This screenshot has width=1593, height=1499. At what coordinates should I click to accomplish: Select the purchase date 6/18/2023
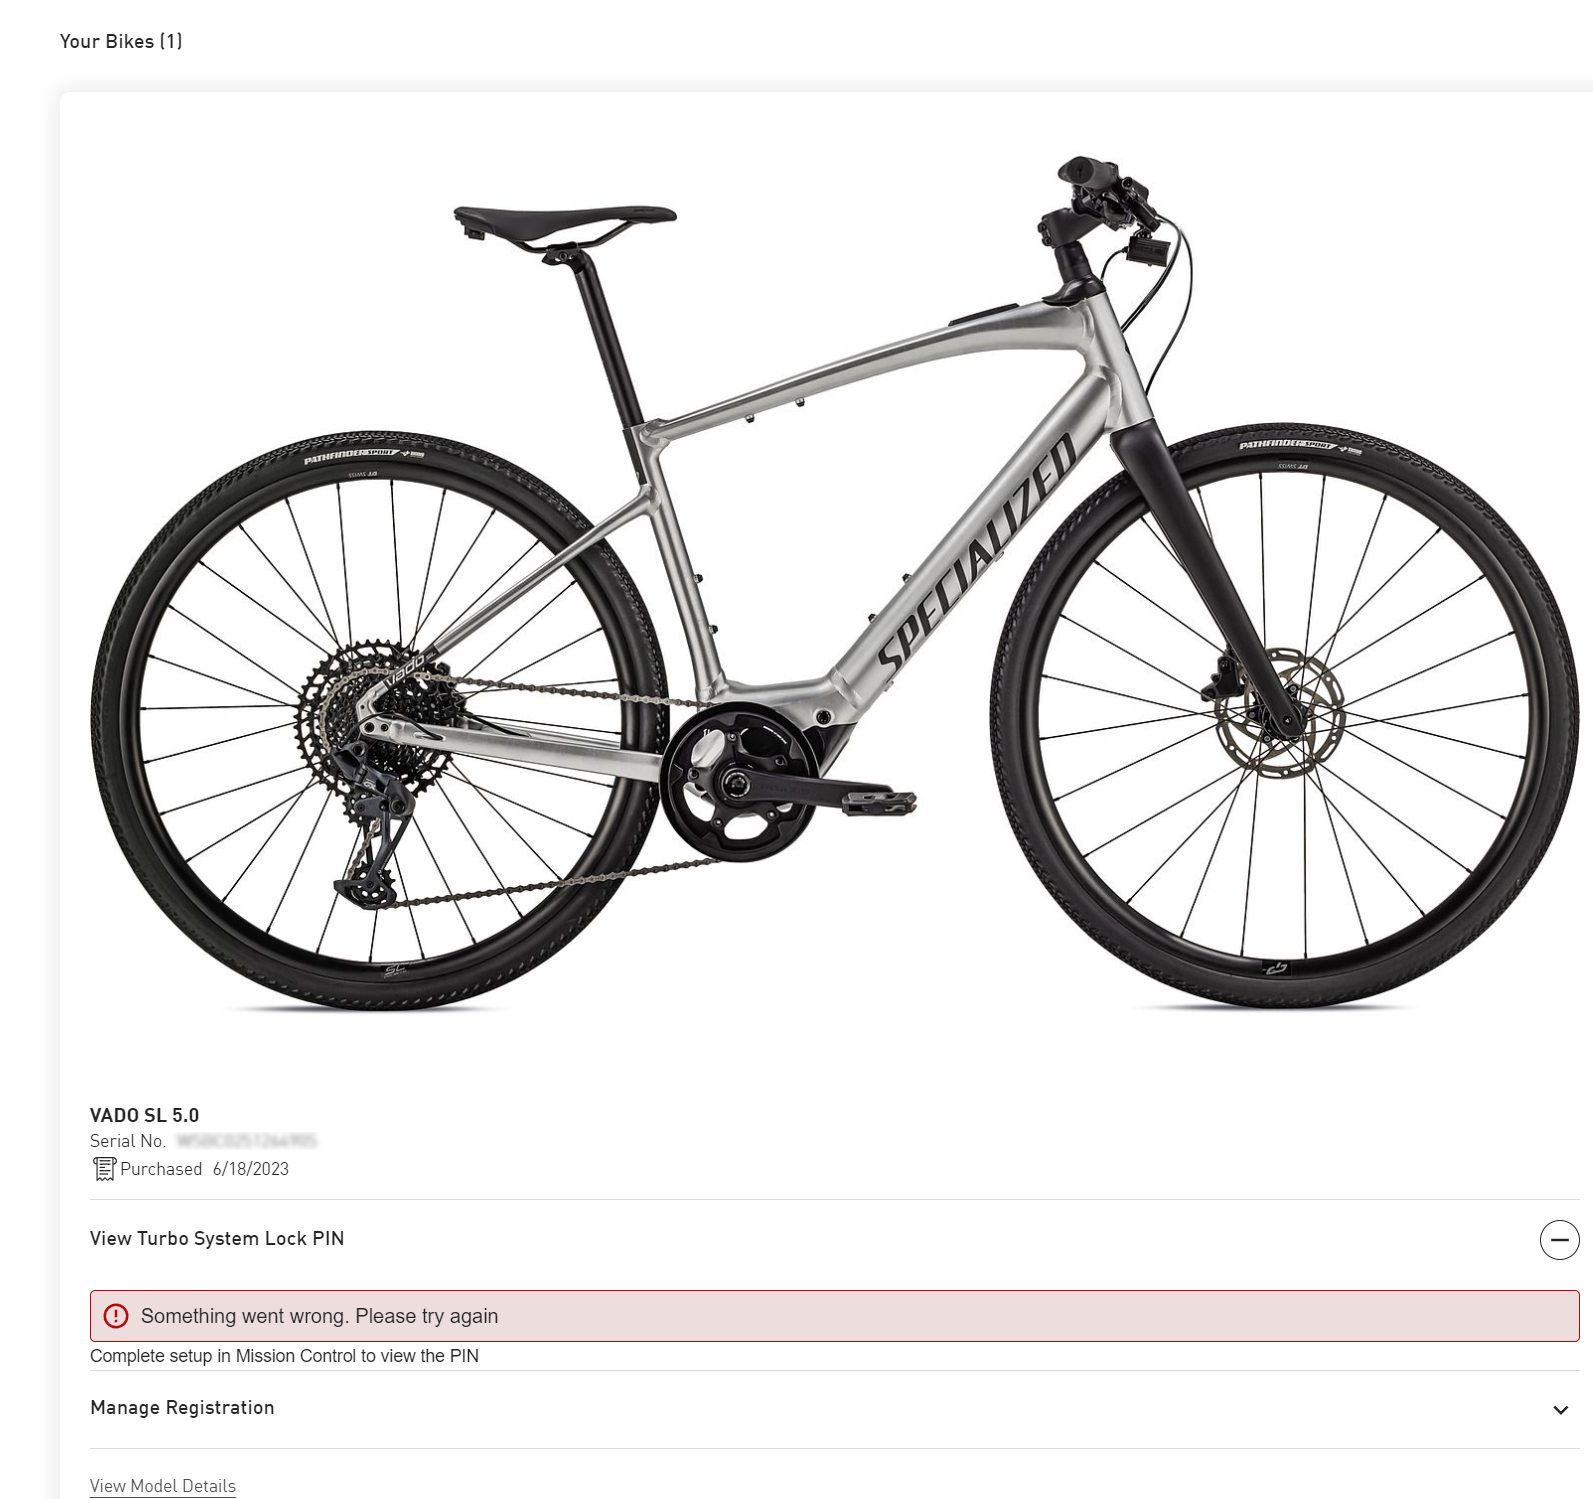[x=251, y=1169]
